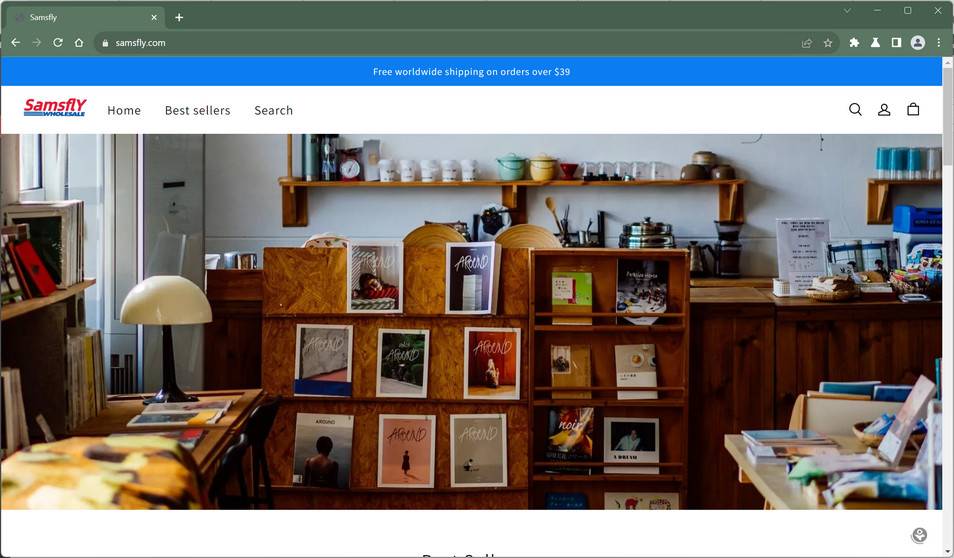Open the Home menu link
The image size is (954, 558).
point(124,110)
